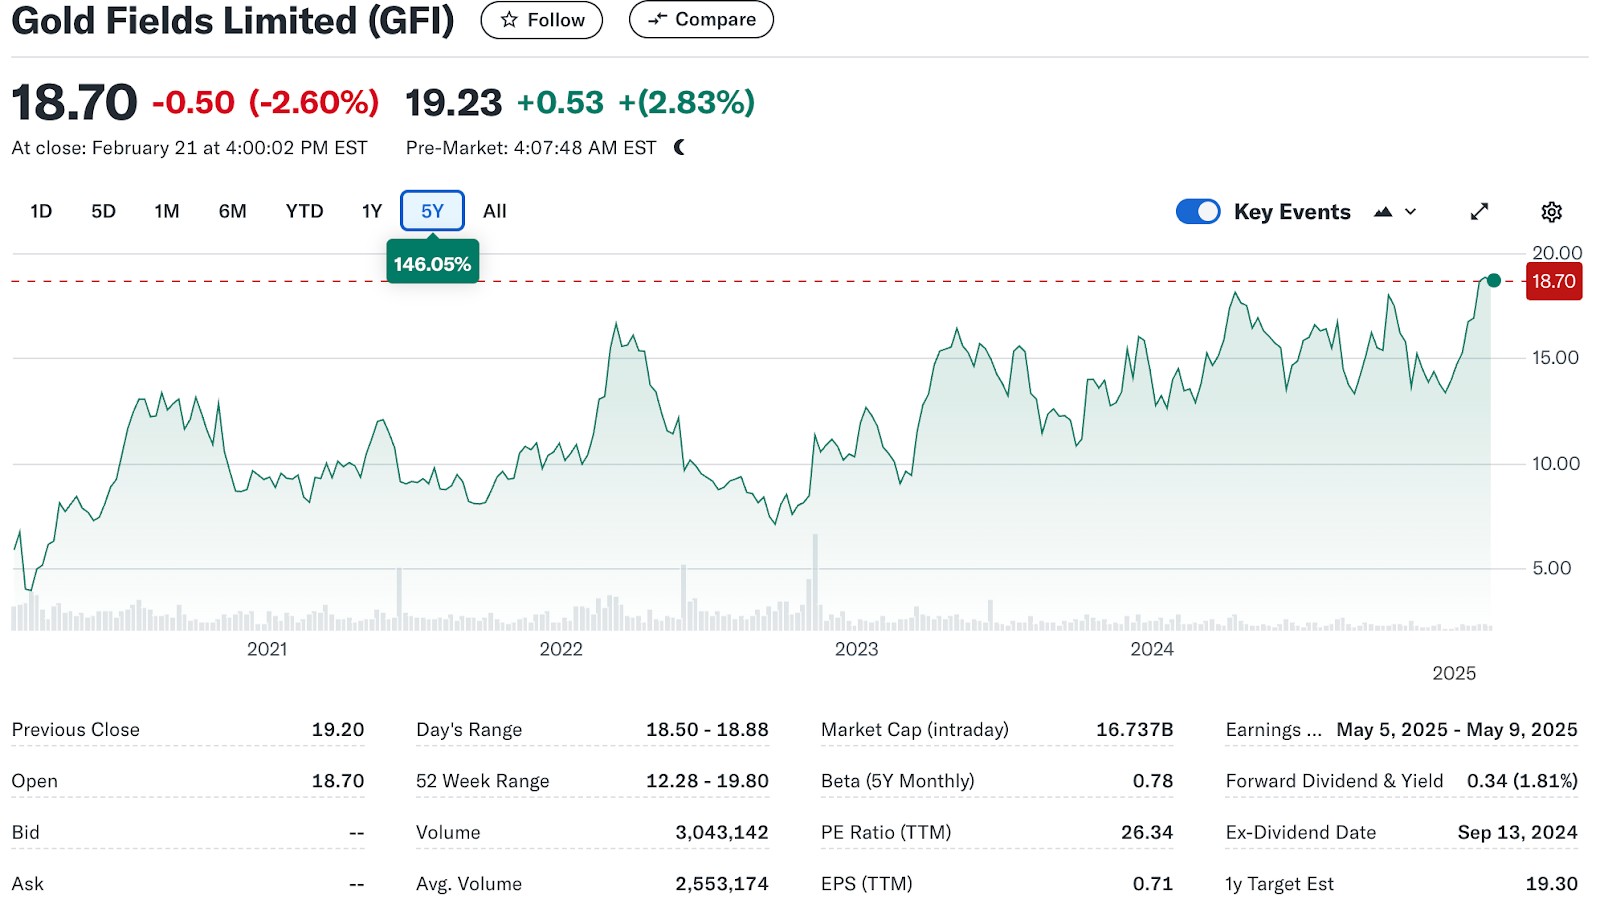Screen dimensions: 1600x916
Task: Click Earnings date May 5, 2025 - May 9, 2025
Action: (1457, 729)
